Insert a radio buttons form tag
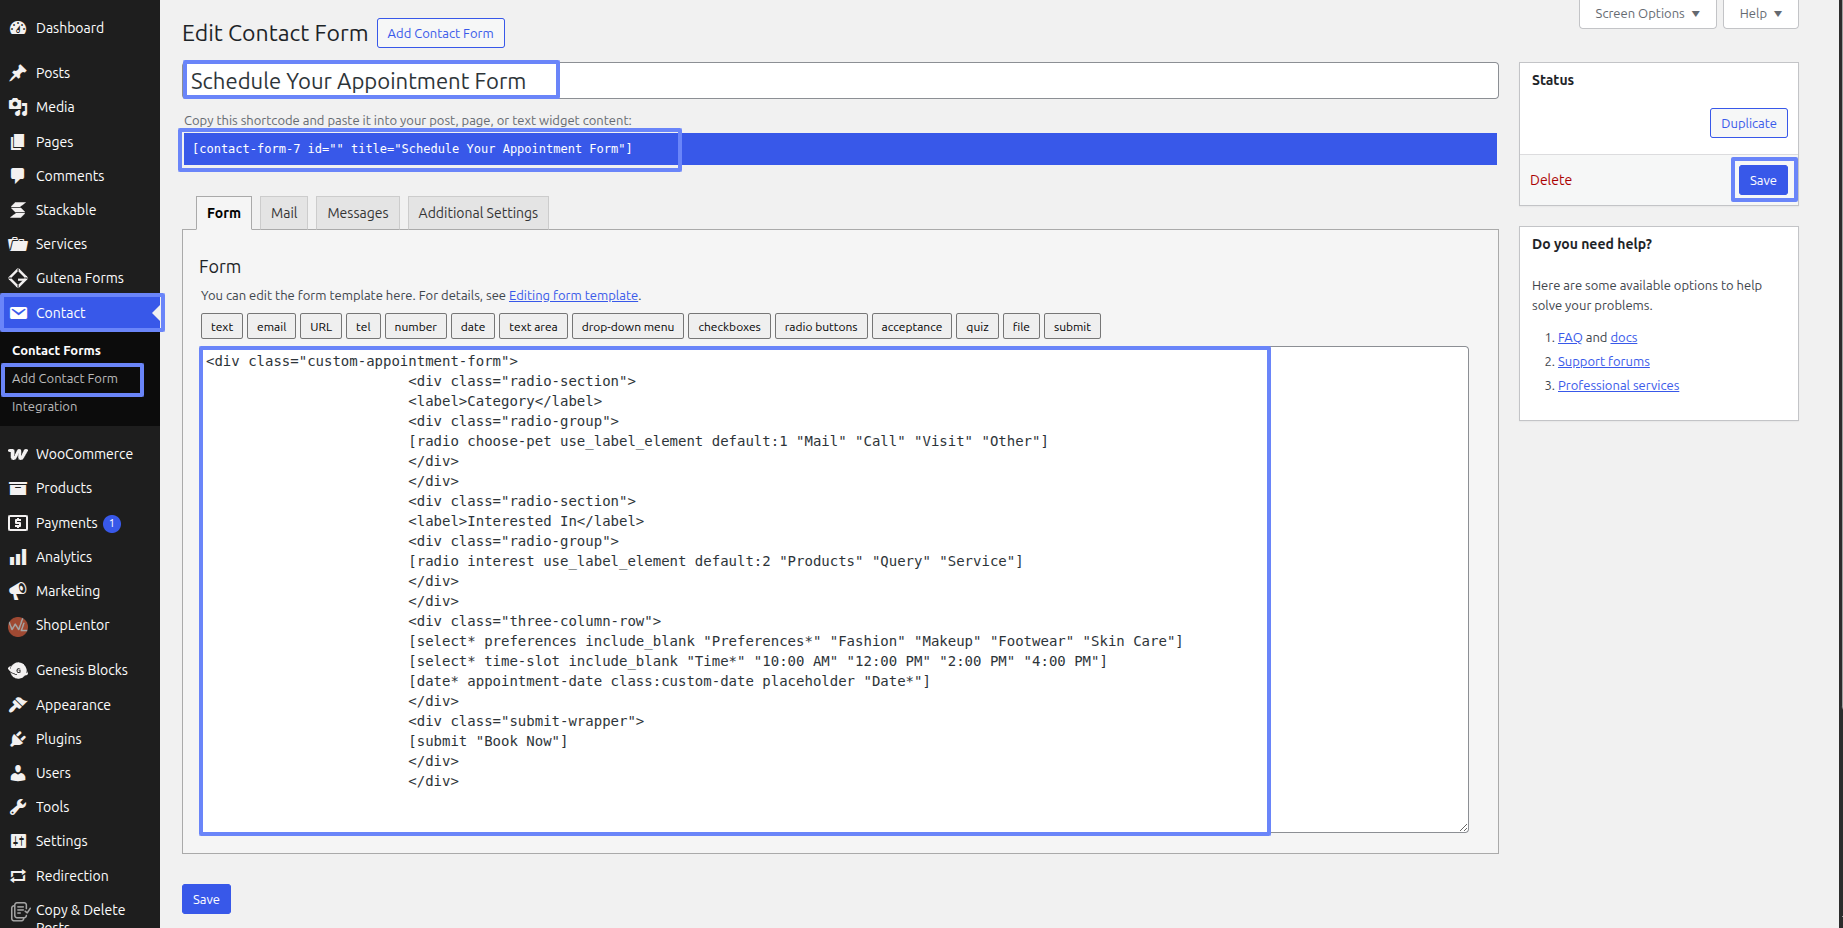Screen dimensions: 1843x928 820,327
